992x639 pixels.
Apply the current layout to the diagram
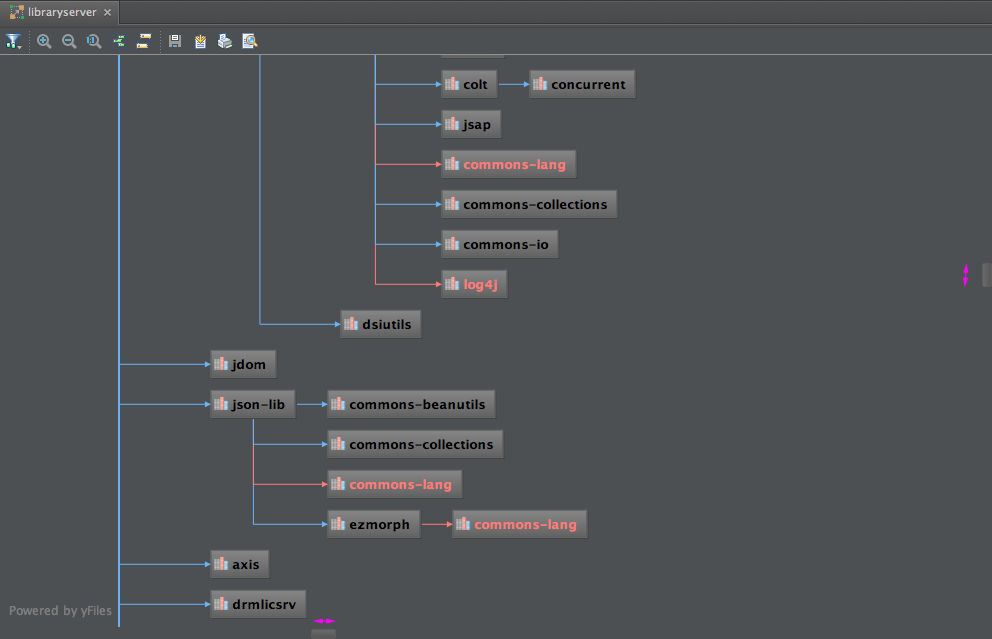pos(119,42)
